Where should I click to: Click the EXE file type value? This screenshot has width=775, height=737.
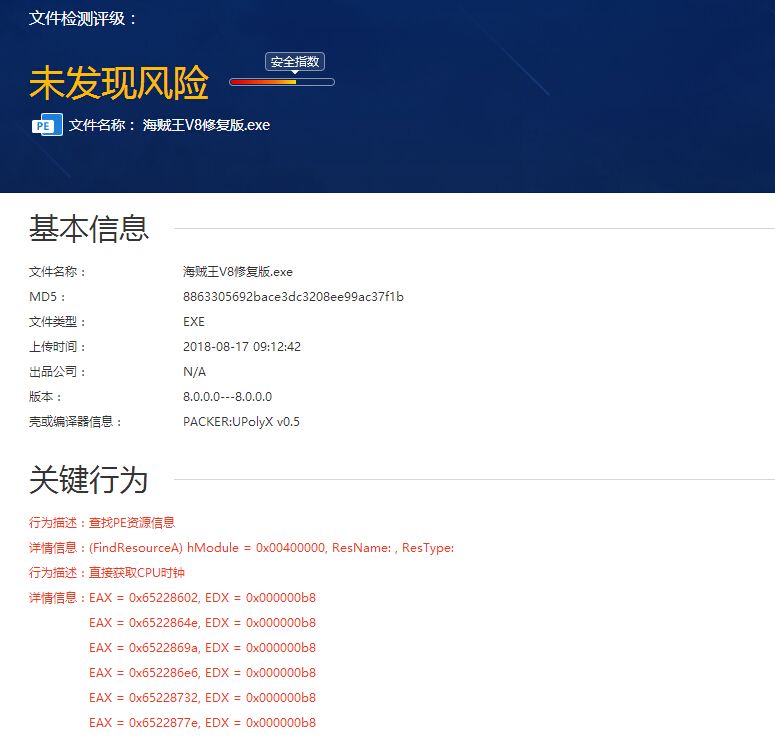click(194, 322)
